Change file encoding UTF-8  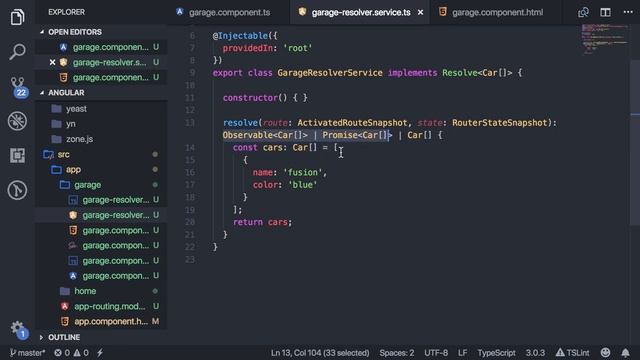436,353
